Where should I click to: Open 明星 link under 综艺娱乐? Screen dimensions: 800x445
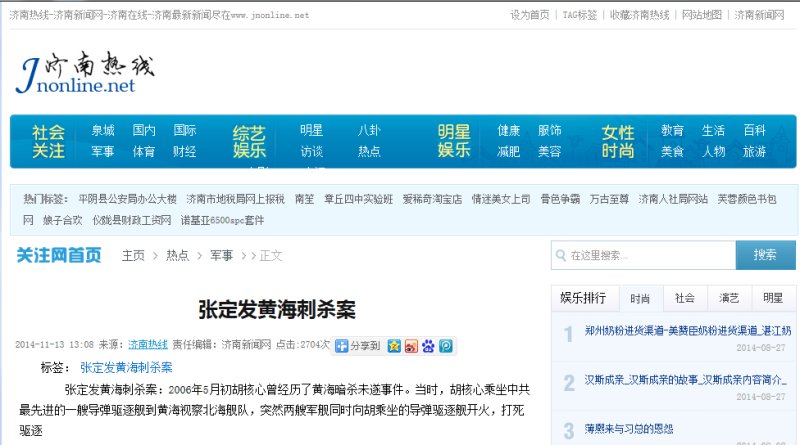tap(311, 131)
